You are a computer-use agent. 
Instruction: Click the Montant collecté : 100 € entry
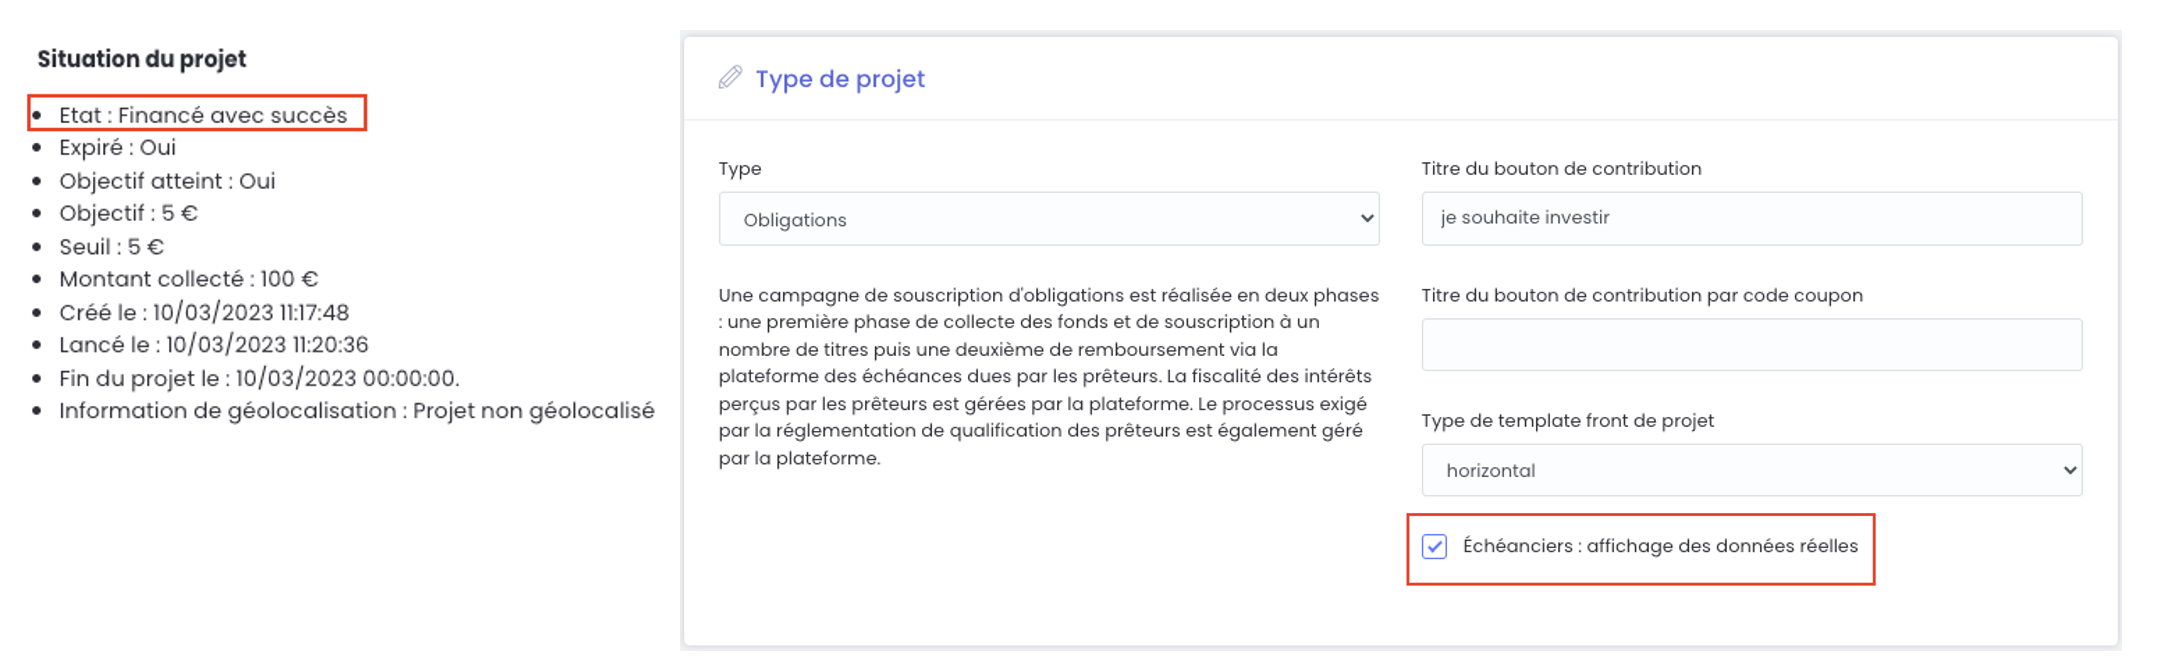pyautogui.click(x=188, y=279)
